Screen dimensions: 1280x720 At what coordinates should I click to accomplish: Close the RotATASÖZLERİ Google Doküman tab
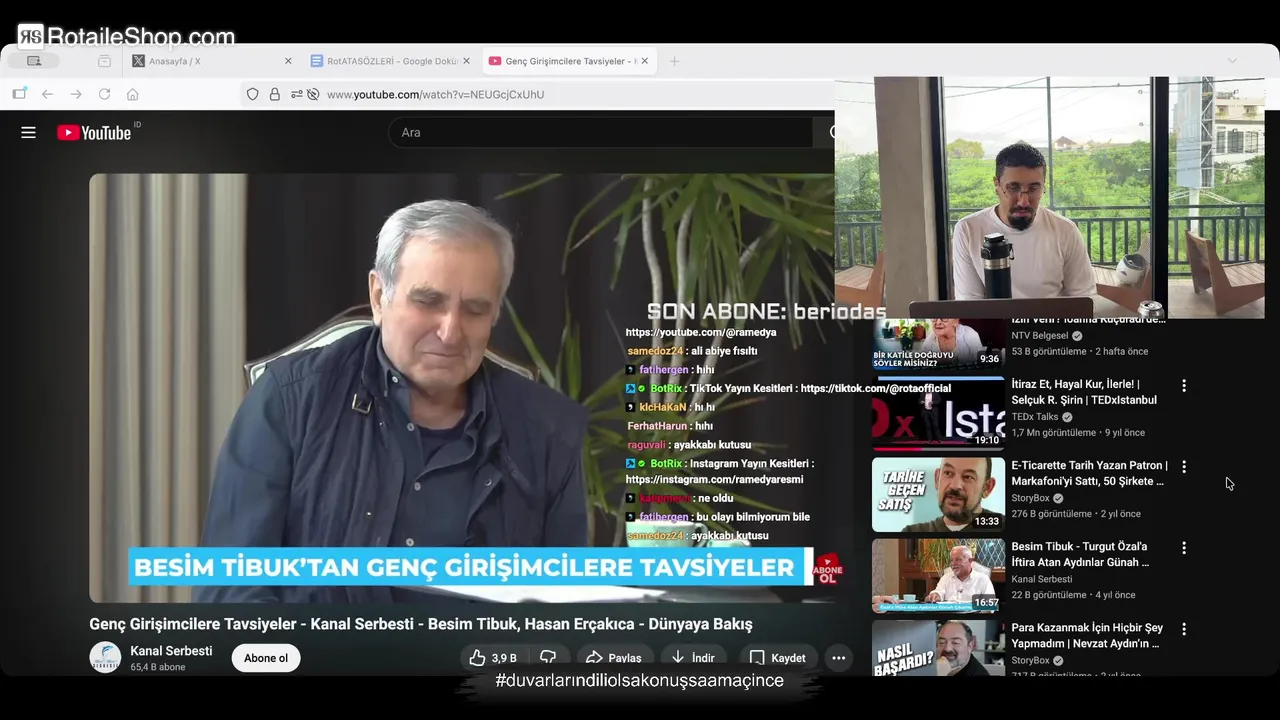(x=466, y=61)
